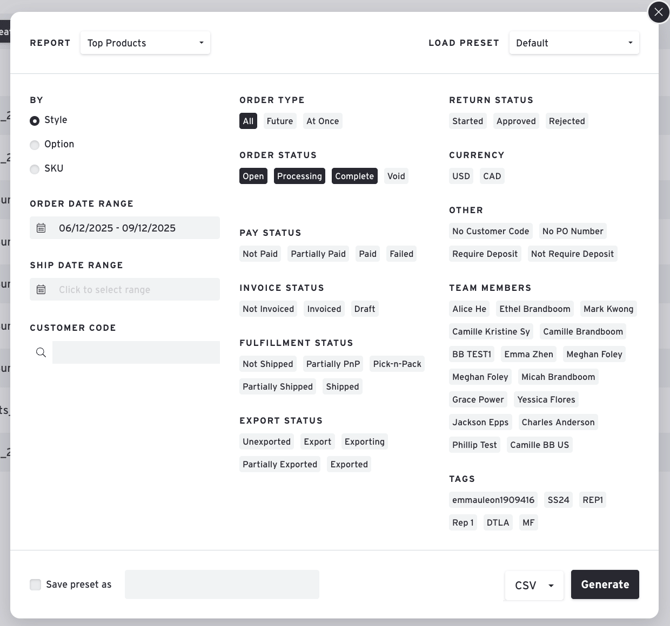Click the order date range calendar icon
The image size is (670, 626).
tap(41, 228)
